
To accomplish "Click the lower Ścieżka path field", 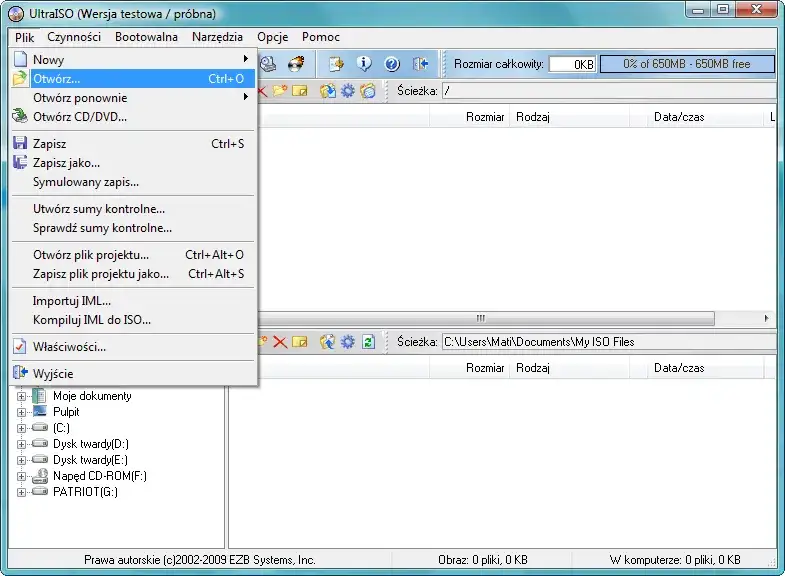I will tap(606, 342).
